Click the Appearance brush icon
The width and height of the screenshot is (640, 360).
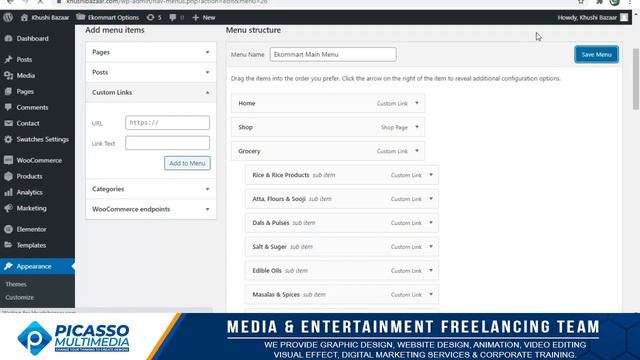click(x=9, y=267)
